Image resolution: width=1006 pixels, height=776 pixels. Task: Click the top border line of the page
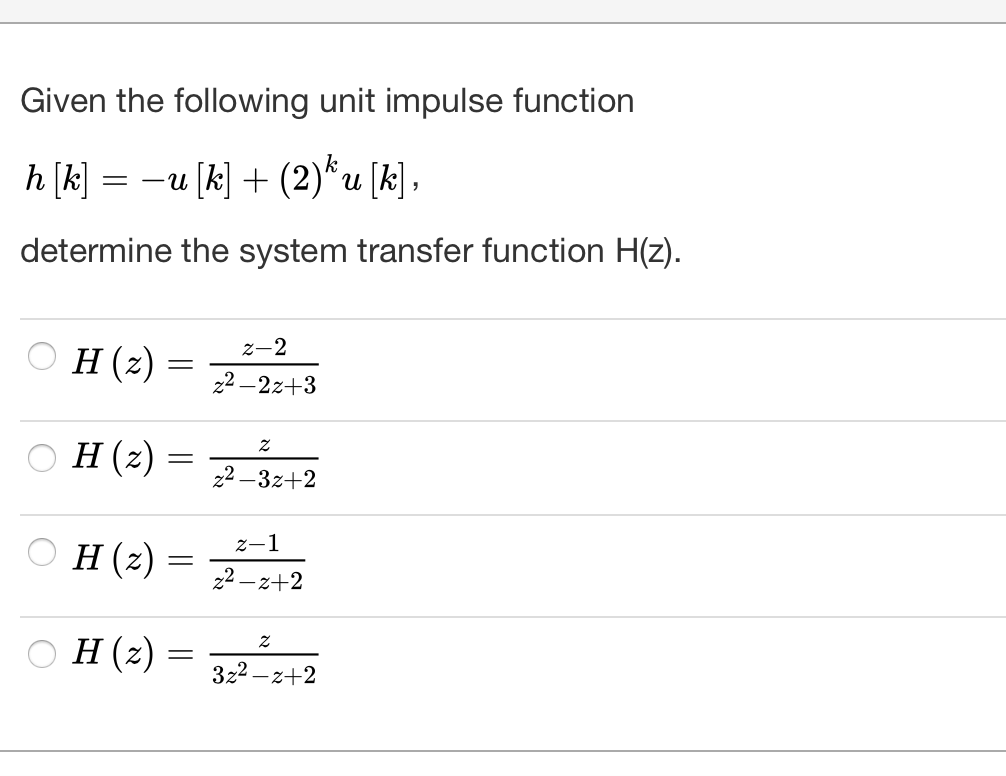pos(503,26)
